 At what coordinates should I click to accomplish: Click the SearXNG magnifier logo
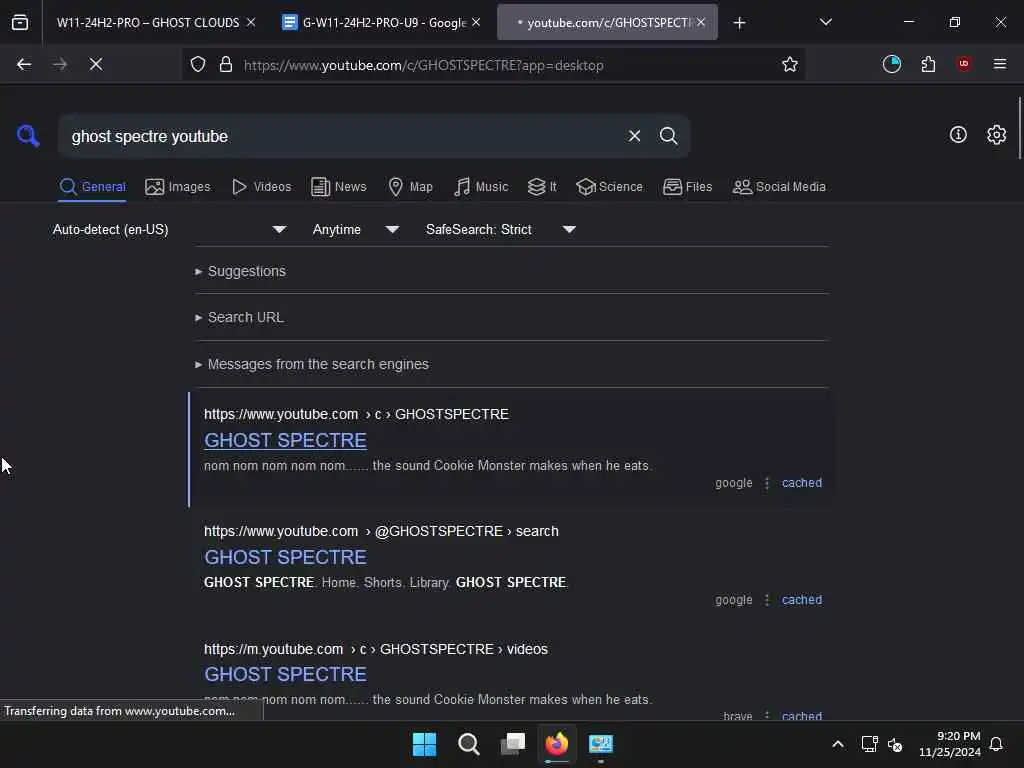pos(28,136)
